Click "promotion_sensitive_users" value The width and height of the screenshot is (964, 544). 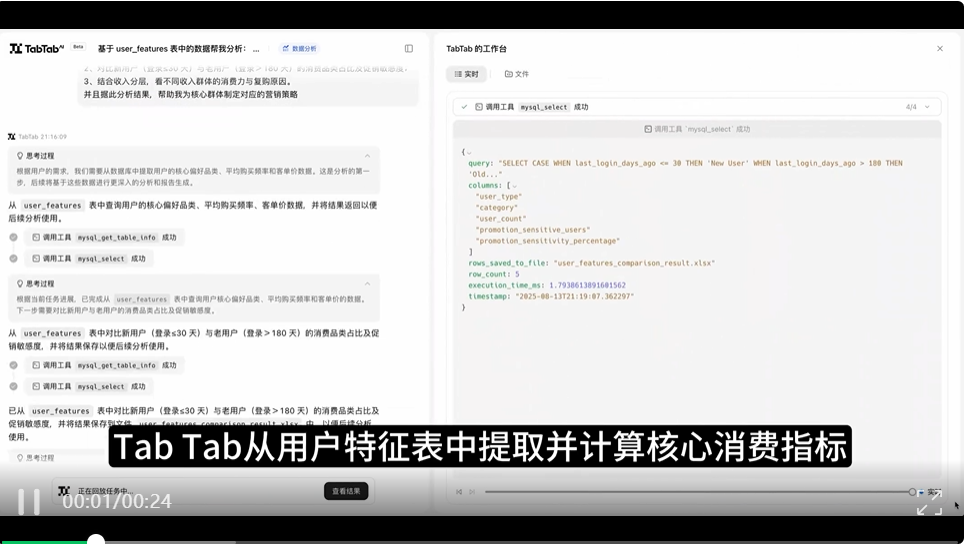(532, 230)
